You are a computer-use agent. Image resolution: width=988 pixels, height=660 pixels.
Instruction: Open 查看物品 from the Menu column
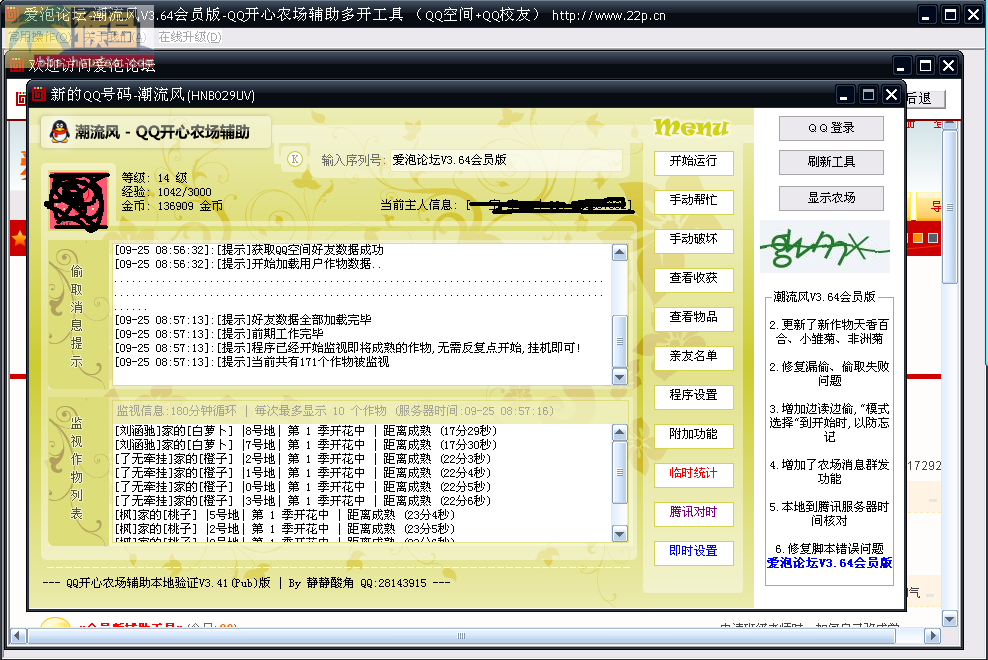(694, 318)
